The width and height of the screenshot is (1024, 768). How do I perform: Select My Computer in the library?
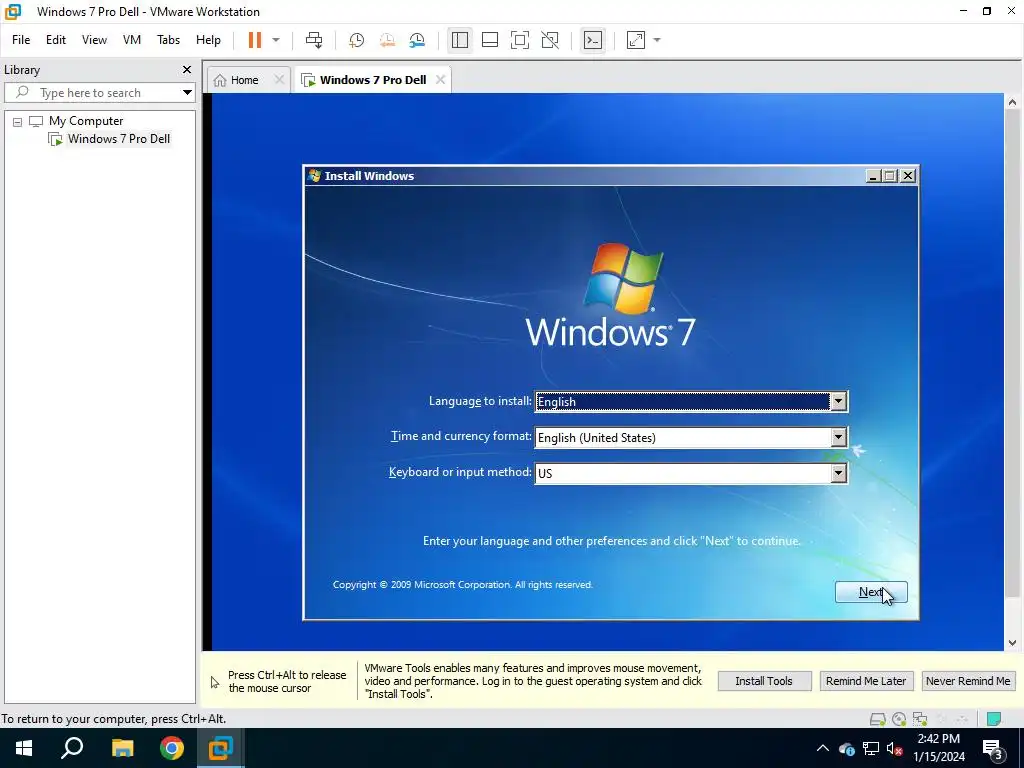click(x=85, y=121)
